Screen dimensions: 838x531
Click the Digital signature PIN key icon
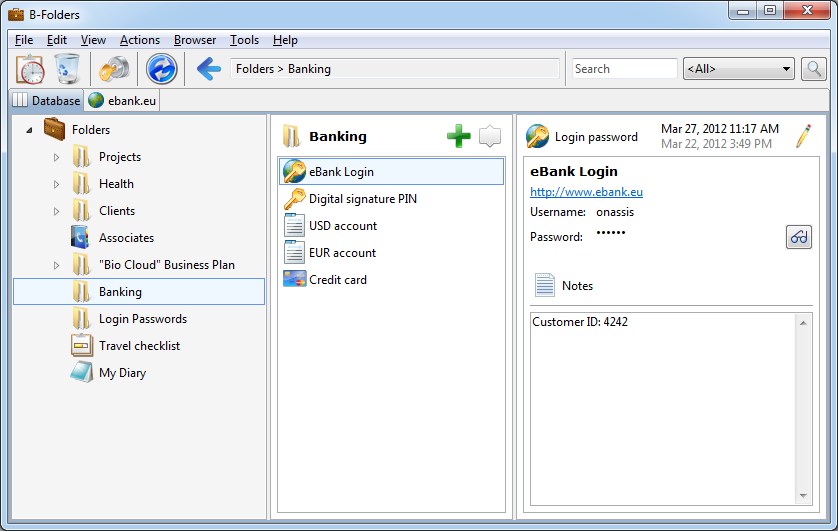tap(294, 199)
